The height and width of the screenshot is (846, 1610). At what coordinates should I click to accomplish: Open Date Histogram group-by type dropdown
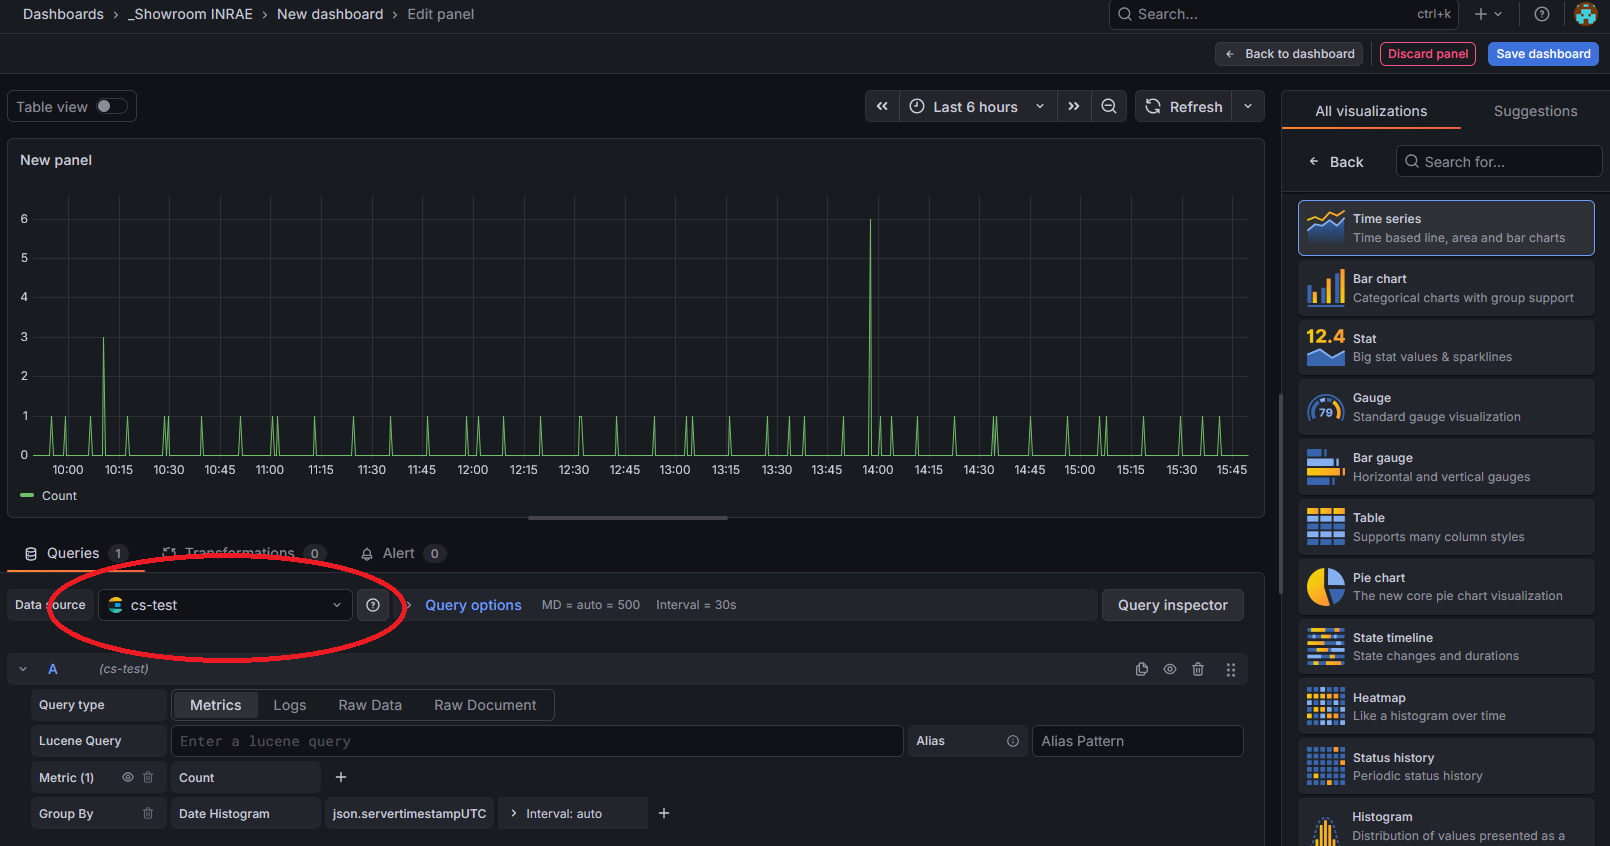(246, 813)
